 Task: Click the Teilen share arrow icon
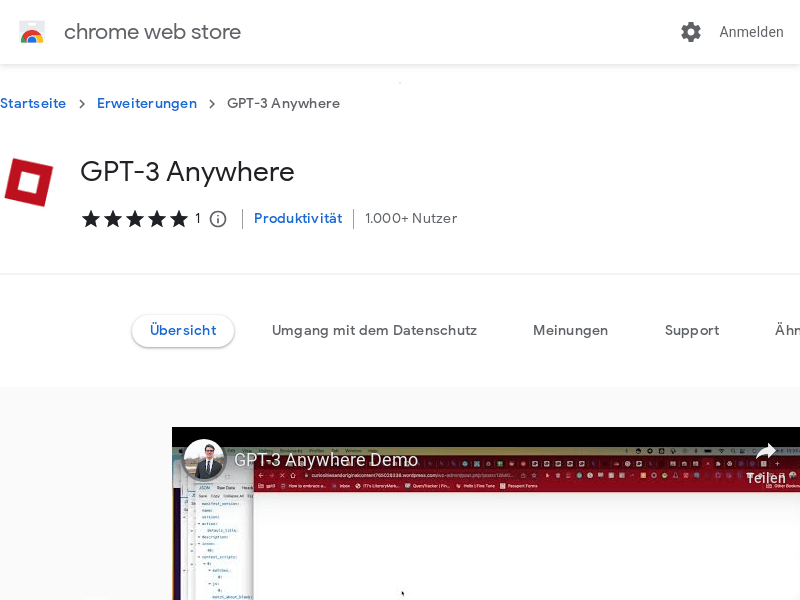tap(765, 451)
